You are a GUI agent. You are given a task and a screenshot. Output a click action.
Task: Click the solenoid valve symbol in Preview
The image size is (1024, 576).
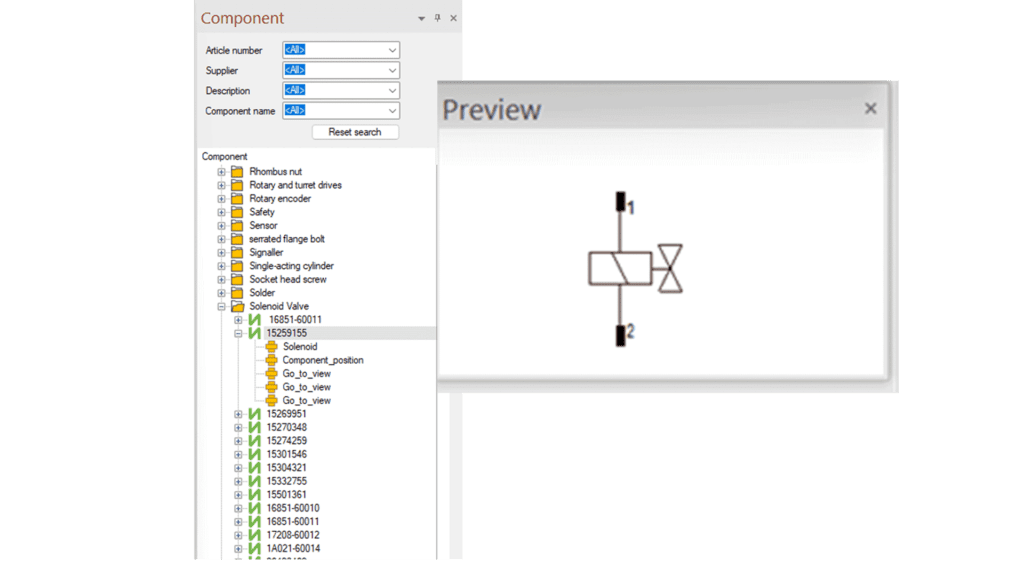634,269
